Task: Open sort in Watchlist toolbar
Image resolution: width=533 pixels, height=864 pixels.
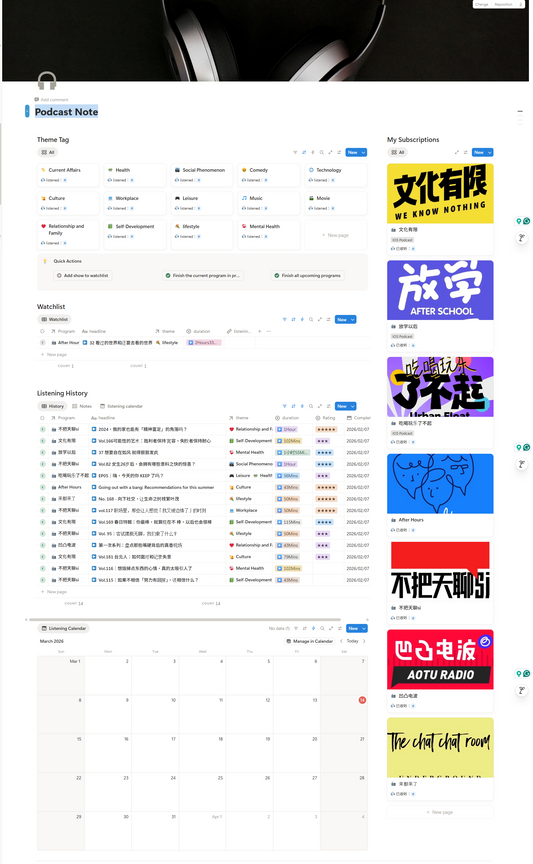Action: tap(293, 320)
